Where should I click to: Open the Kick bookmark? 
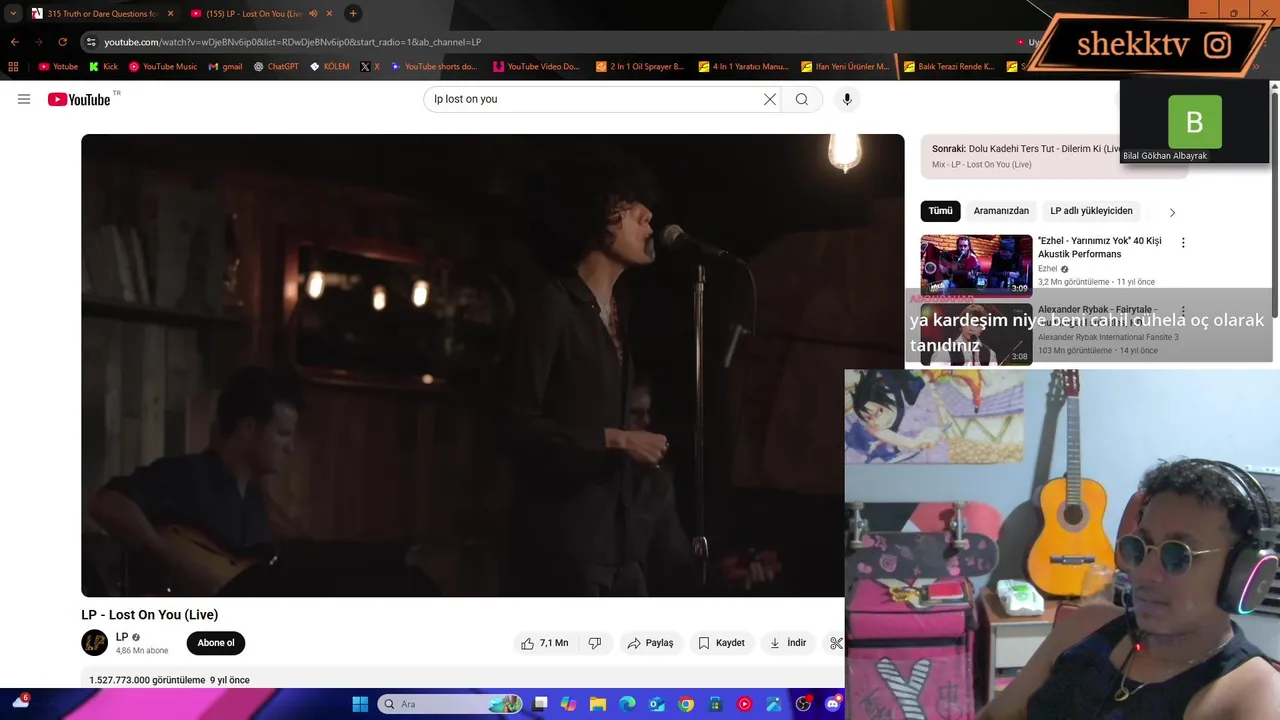103,67
